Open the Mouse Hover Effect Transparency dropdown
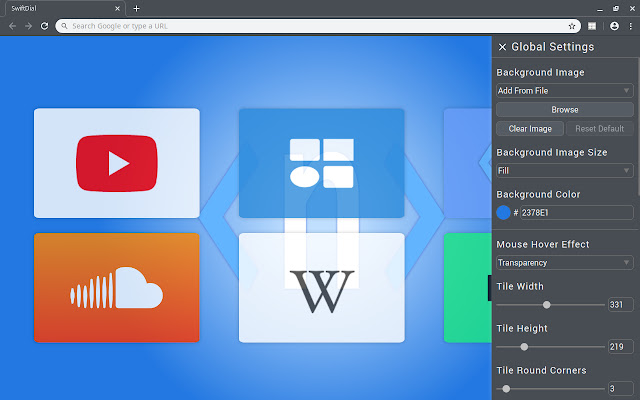 click(x=565, y=262)
